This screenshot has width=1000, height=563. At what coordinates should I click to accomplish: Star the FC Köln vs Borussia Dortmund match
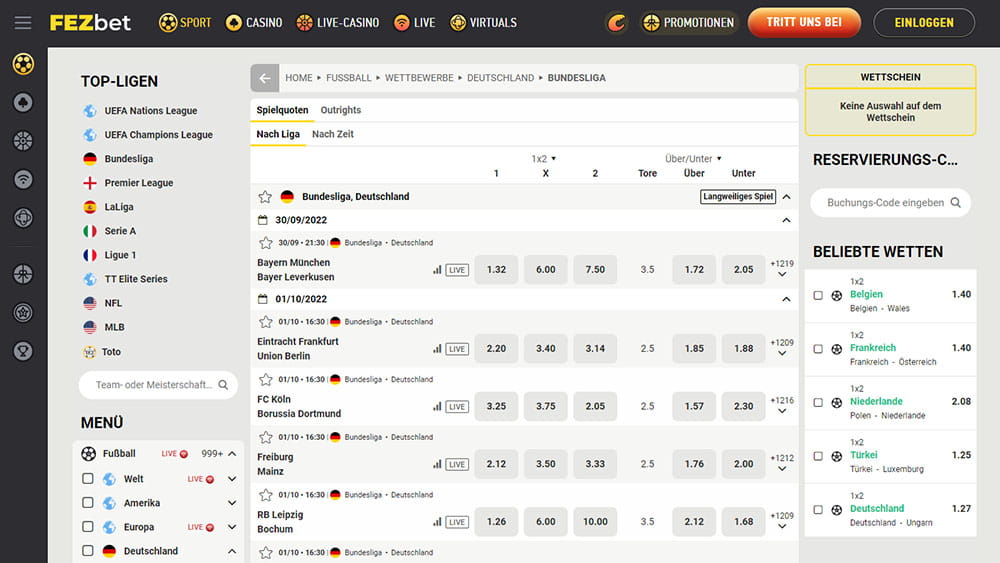click(266, 379)
